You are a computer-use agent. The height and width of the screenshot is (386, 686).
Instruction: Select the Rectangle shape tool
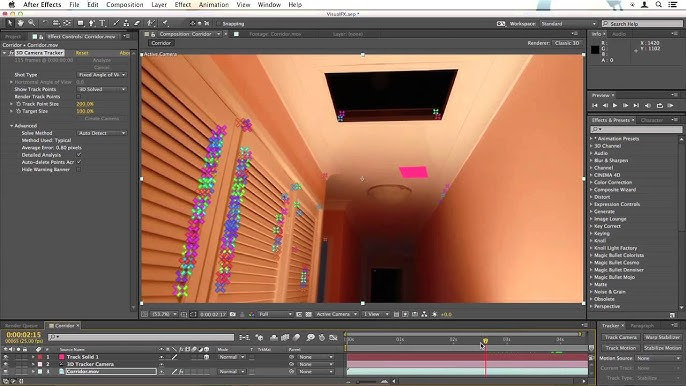coord(80,23)
